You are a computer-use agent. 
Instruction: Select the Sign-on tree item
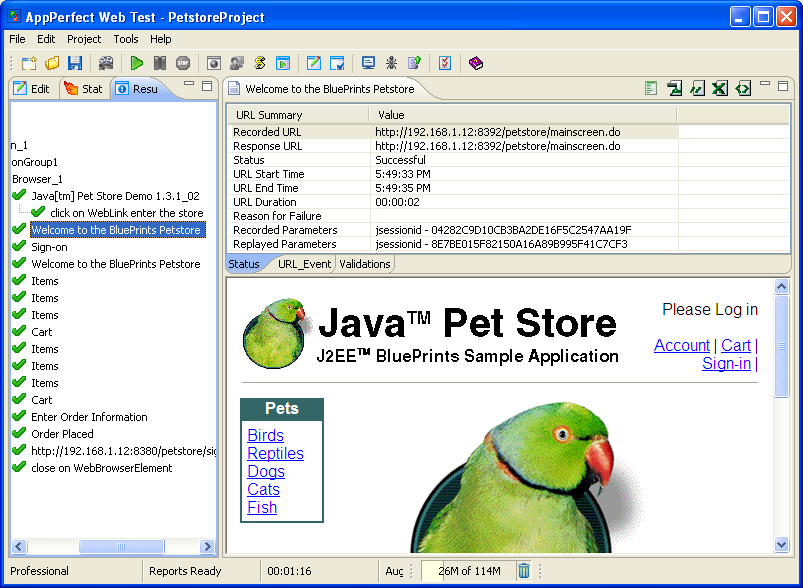tap(50, 247)
